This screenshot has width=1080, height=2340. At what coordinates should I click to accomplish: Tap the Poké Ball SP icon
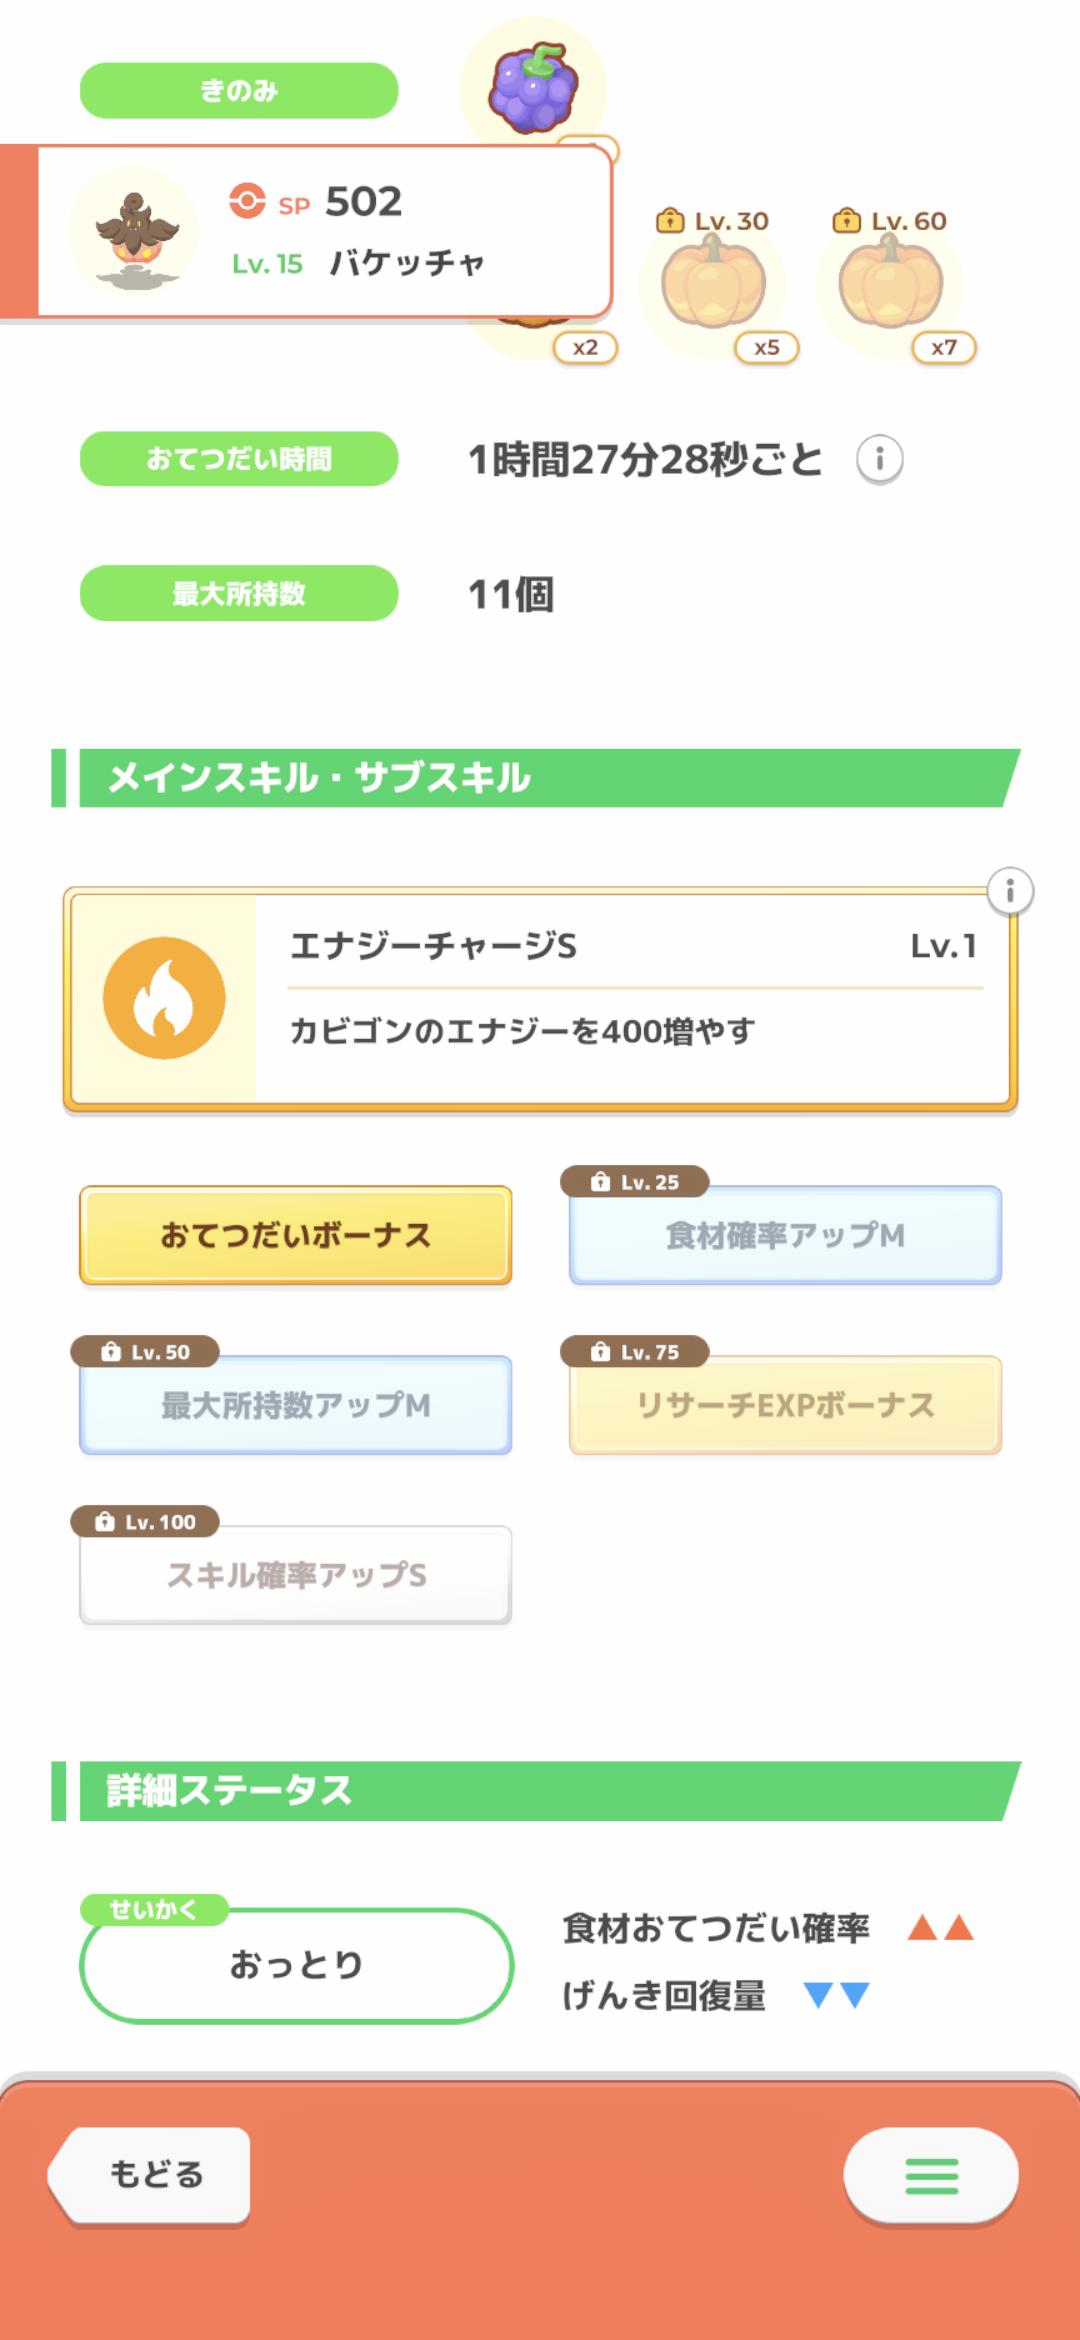coord(247,201)
